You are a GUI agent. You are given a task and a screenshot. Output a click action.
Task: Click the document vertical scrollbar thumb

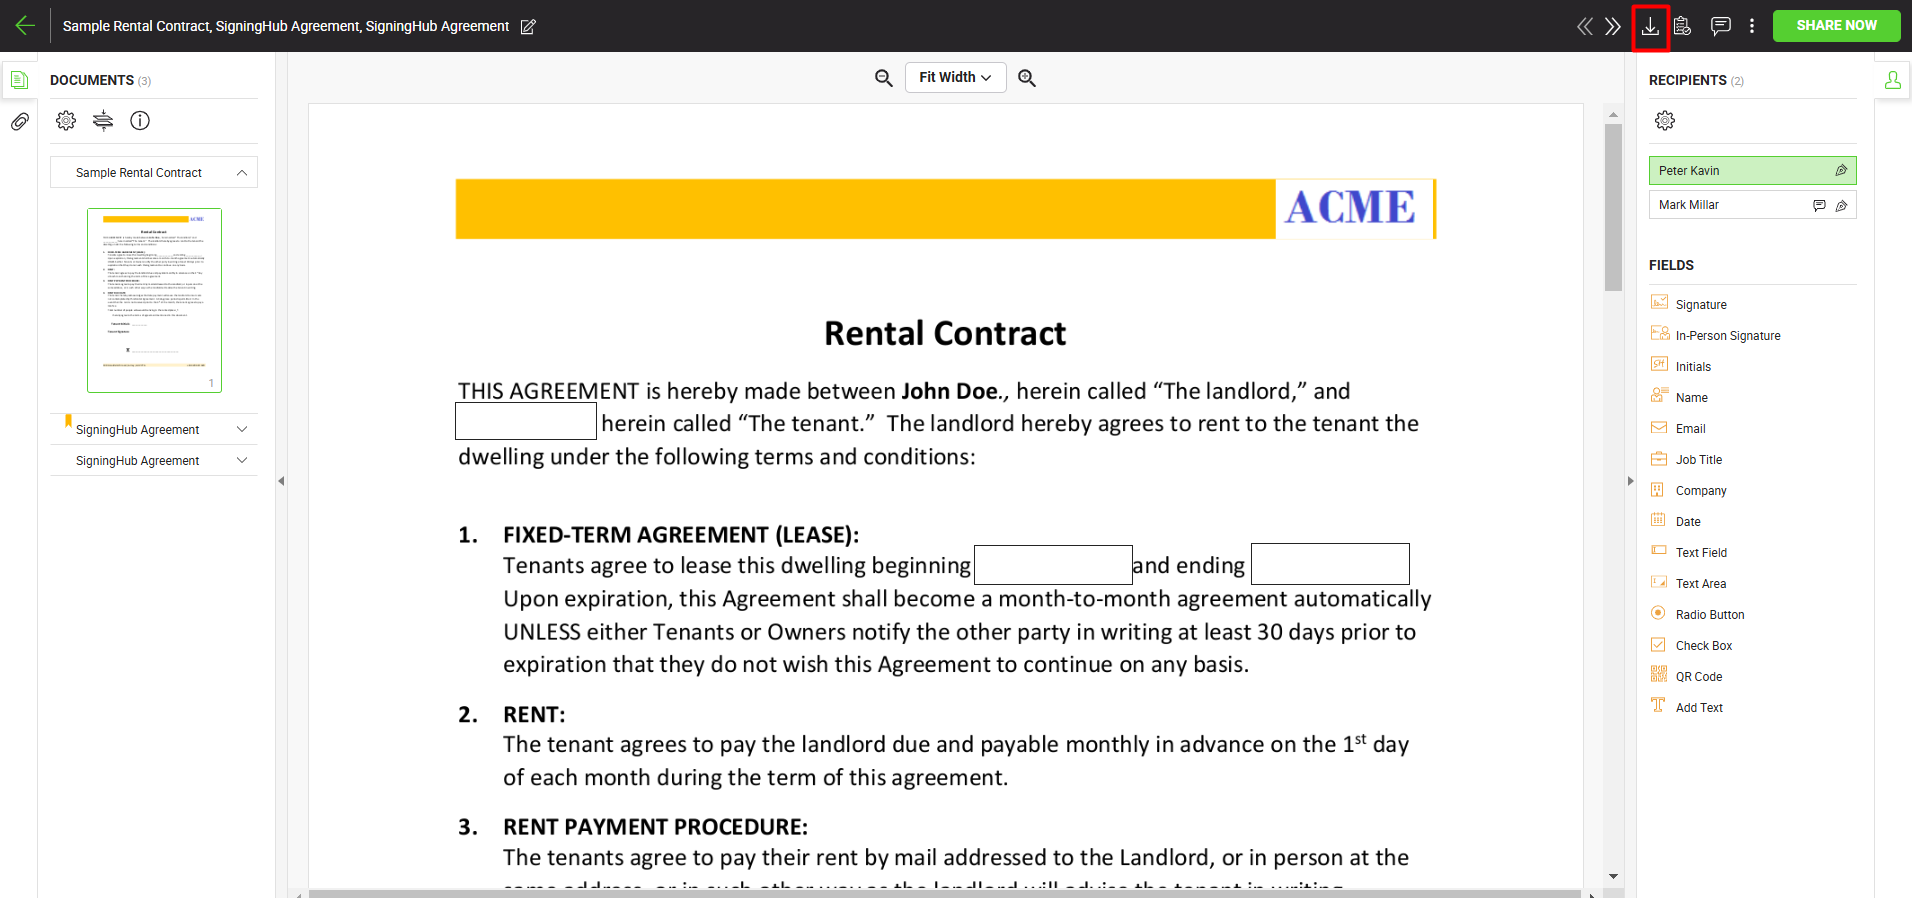pyautogui.click(x=1613, y=208)
